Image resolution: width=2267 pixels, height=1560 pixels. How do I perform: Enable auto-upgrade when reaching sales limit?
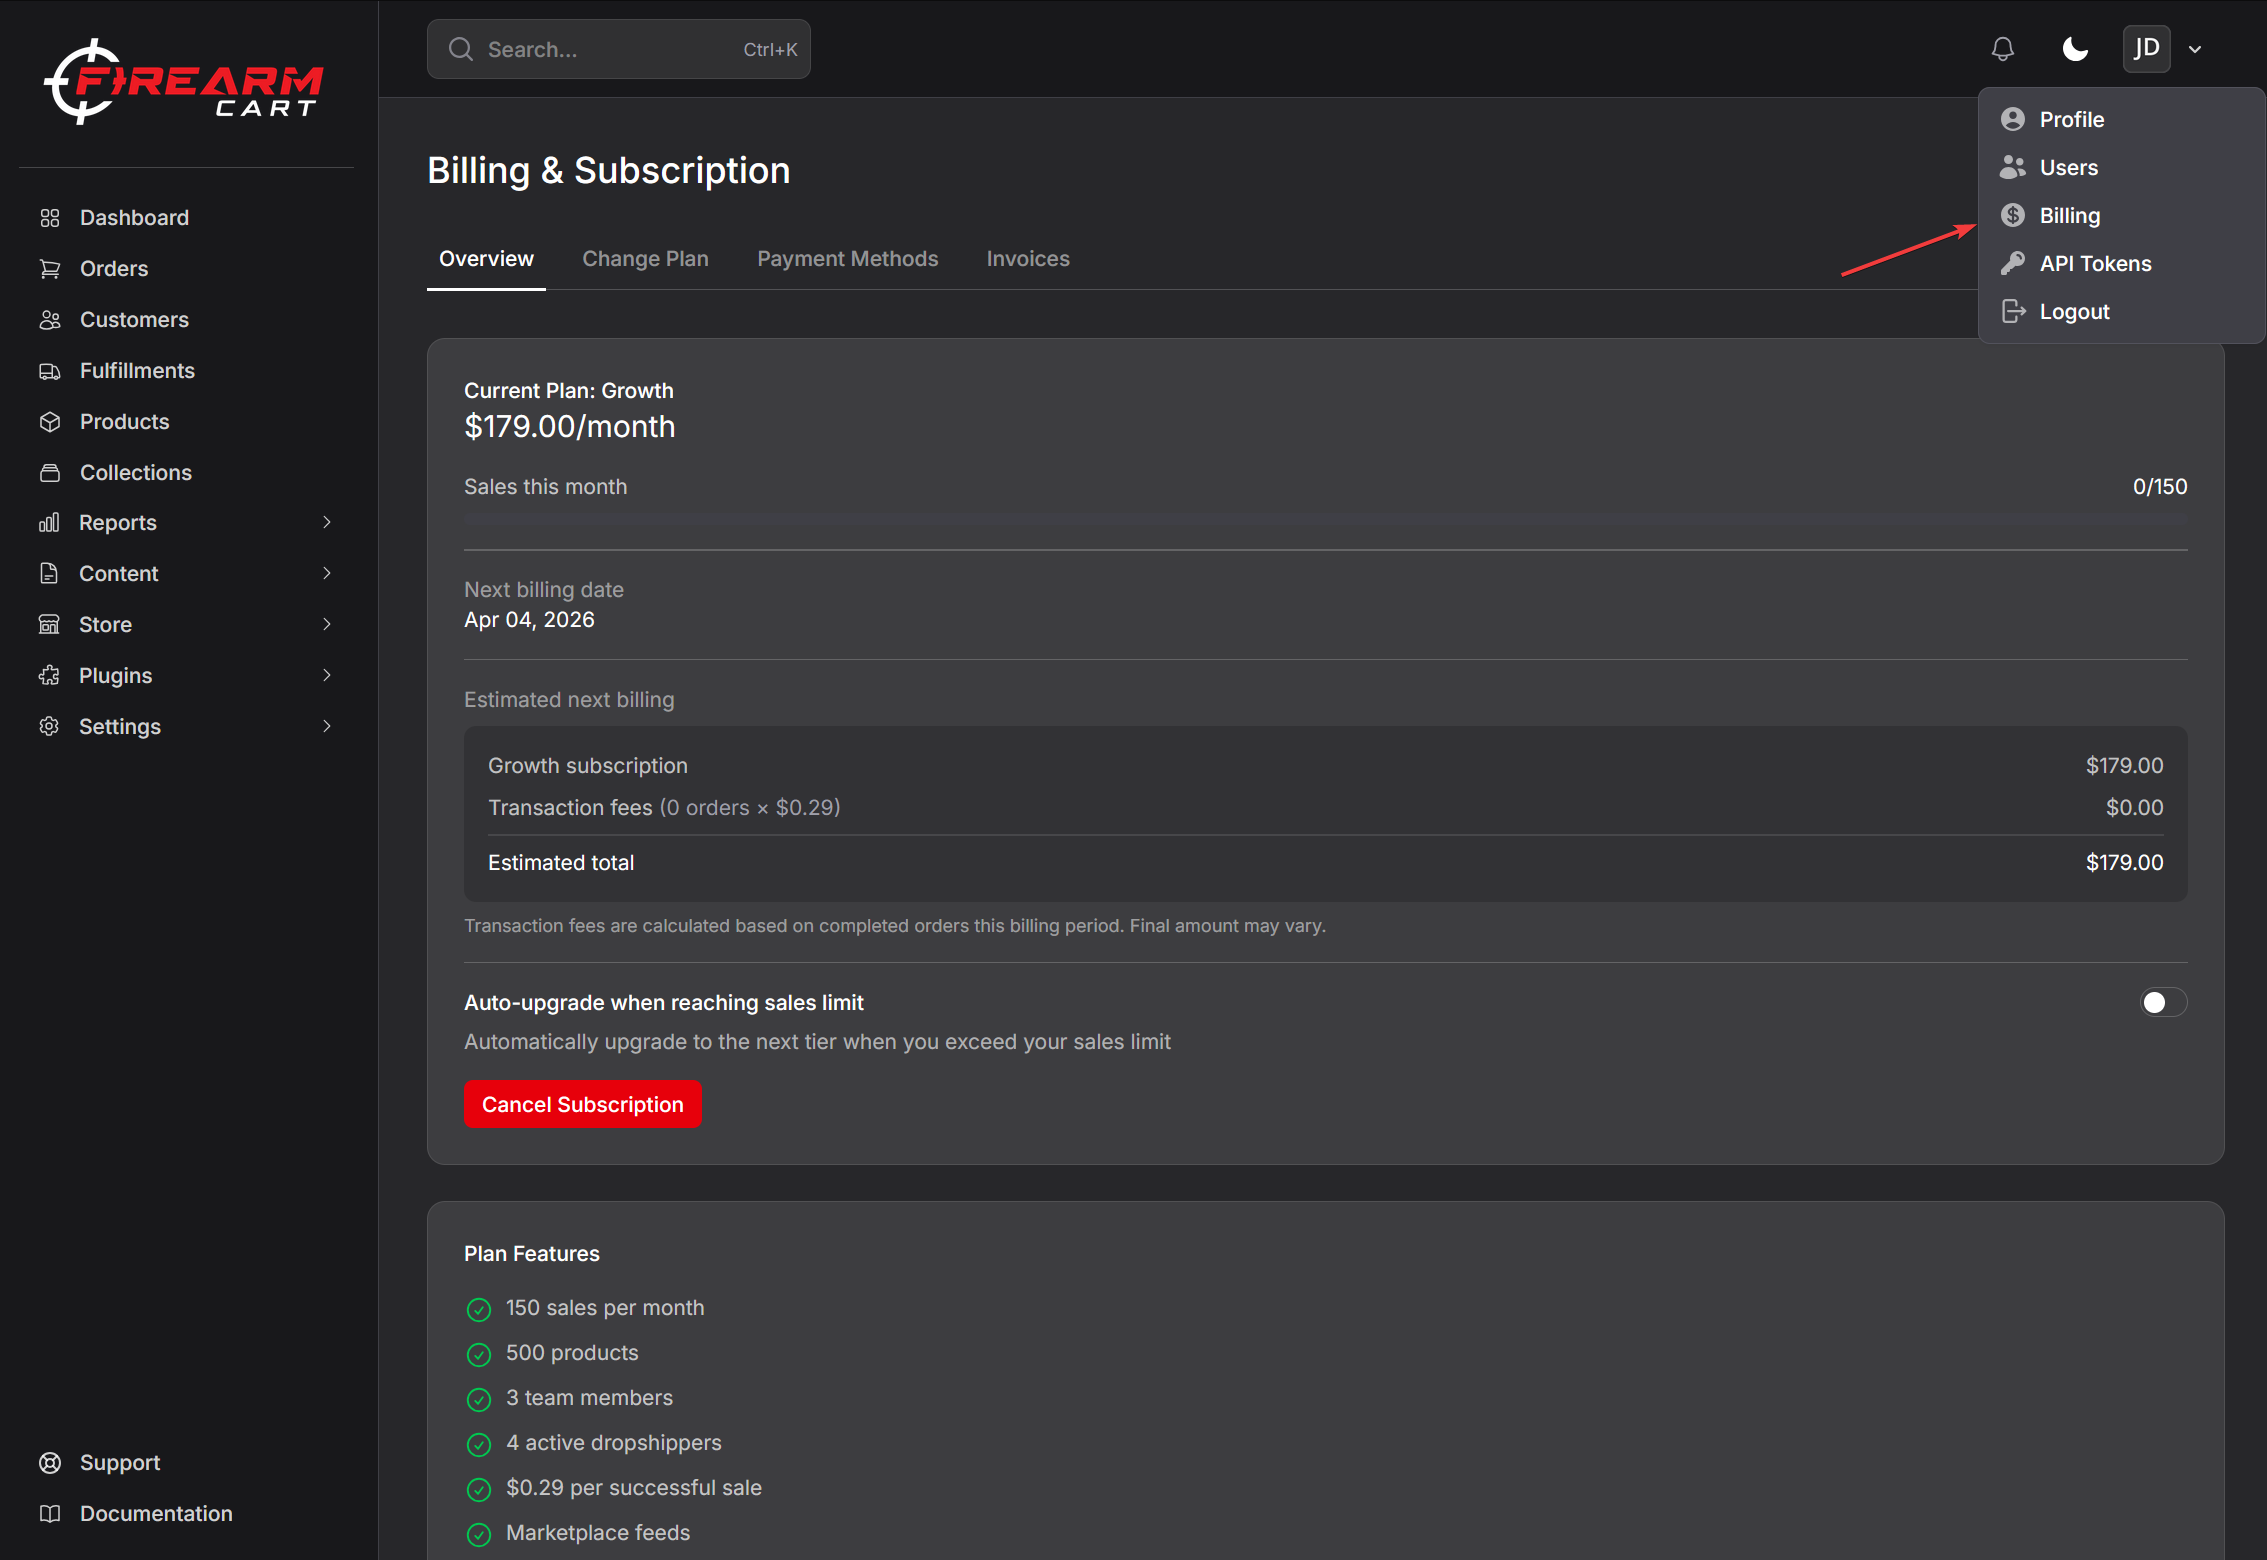[2163, 1003]
